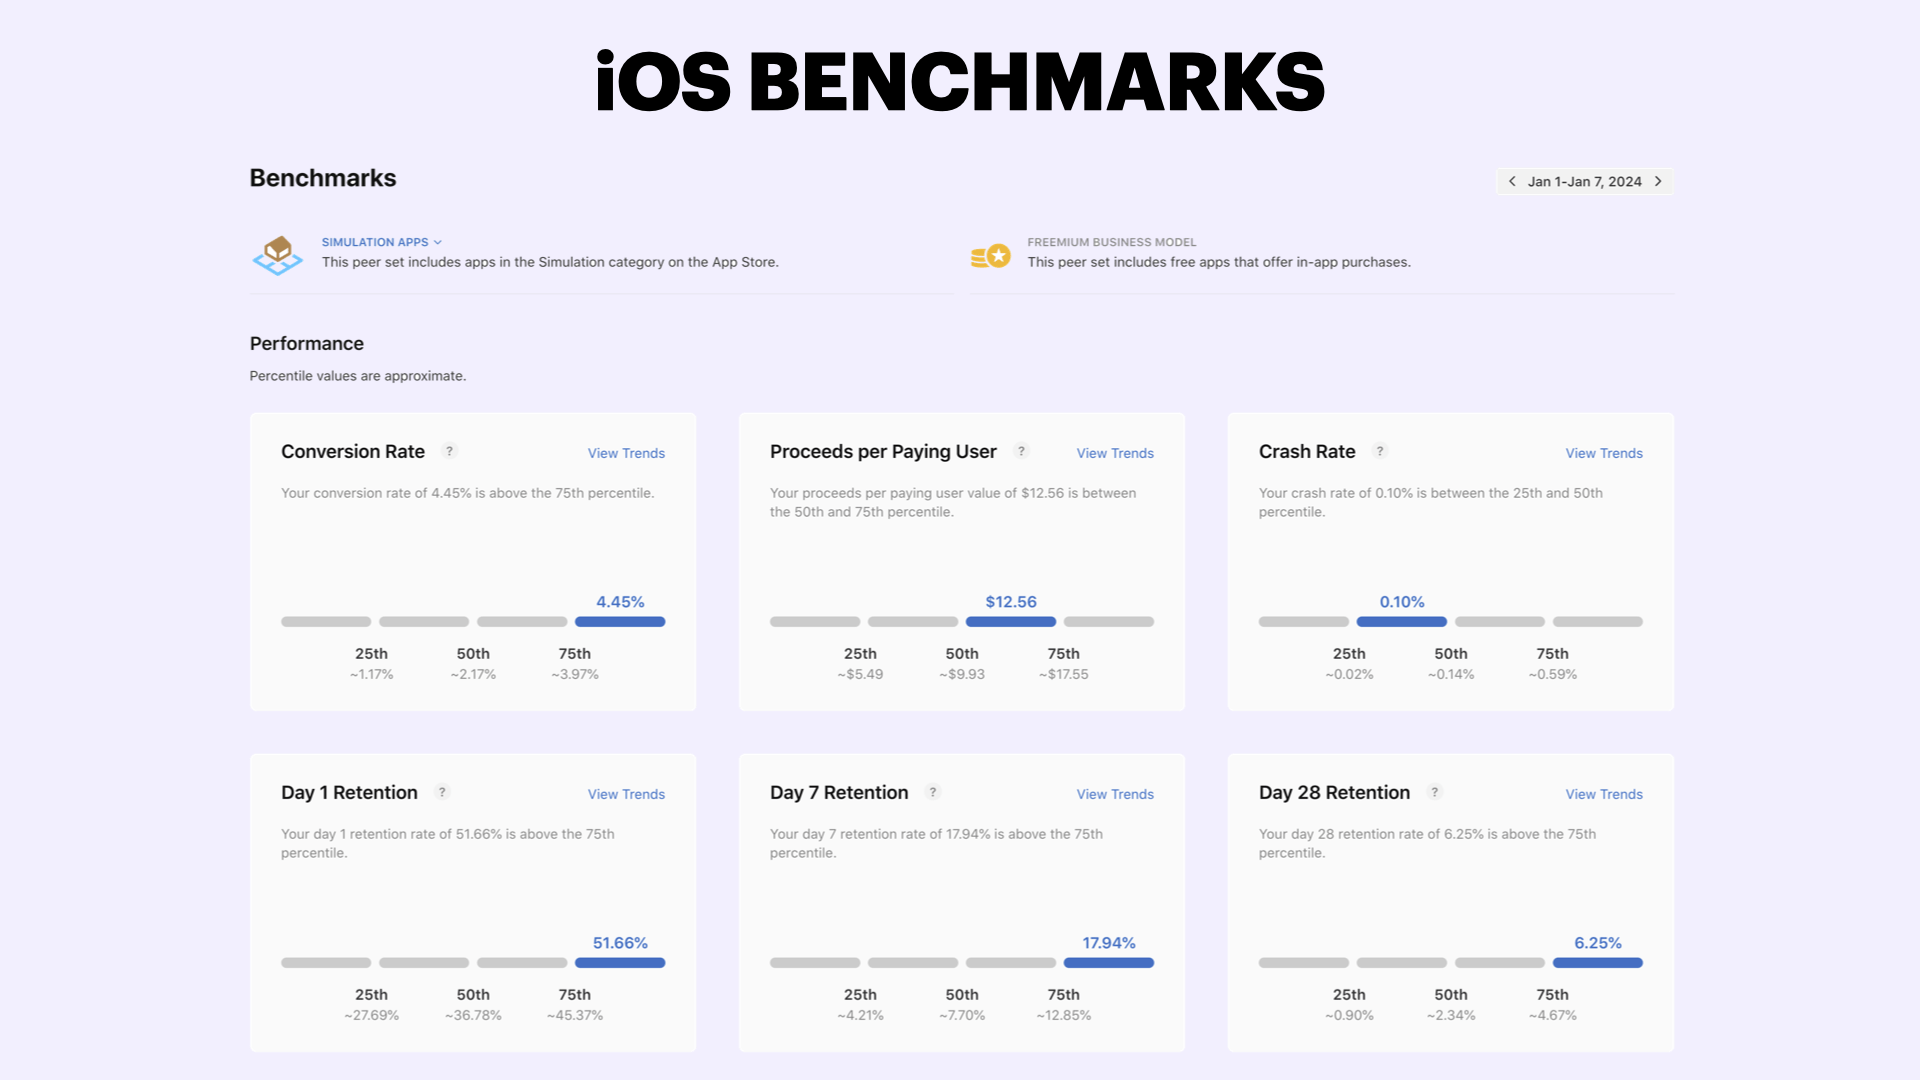Click the Crash Rate question mark icon
1920x1080 pixels.
click(x=1380, y=451)
